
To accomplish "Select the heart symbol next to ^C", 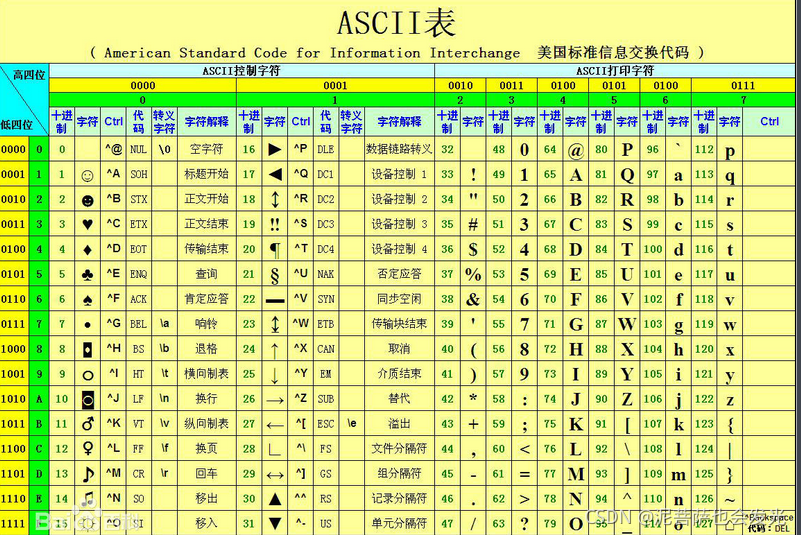I will 87,224.
